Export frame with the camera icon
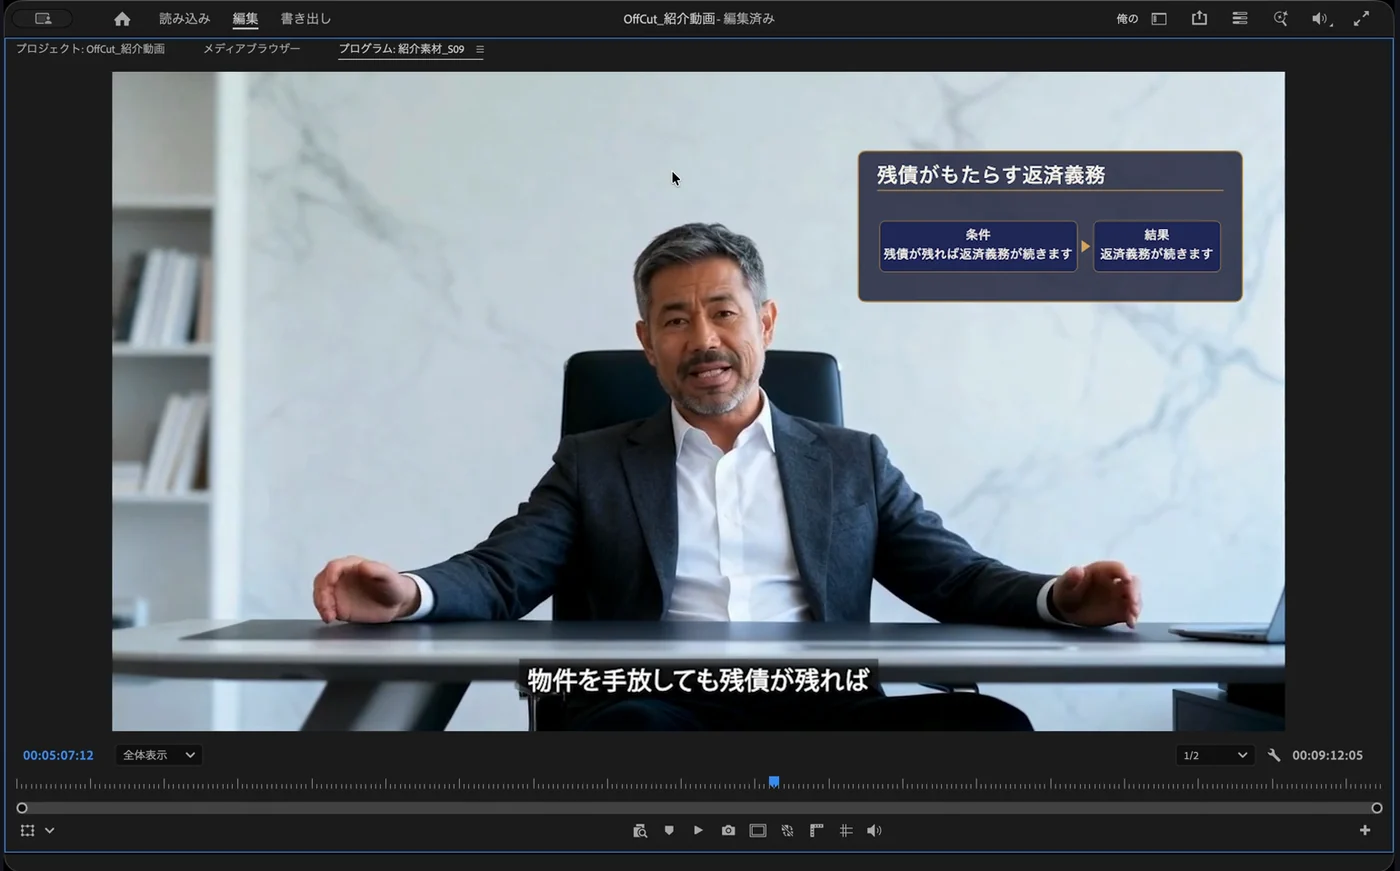 (x=728, y=831)
